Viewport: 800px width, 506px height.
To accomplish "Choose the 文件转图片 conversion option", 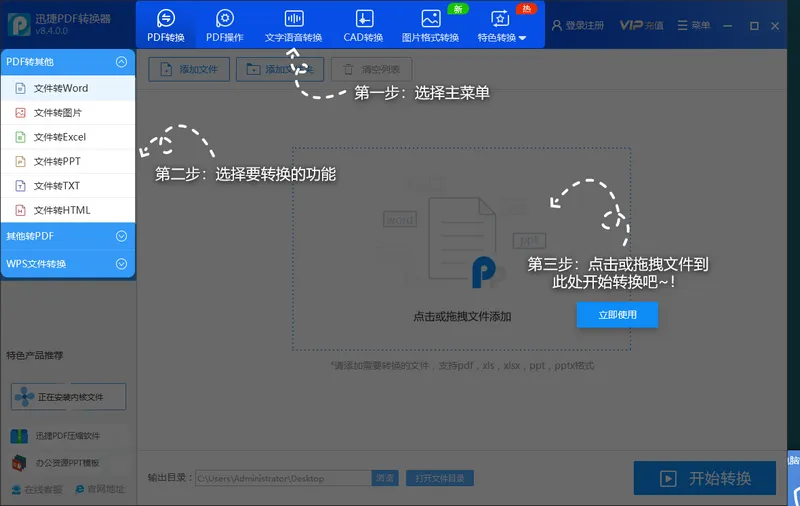I will (57, 112).
